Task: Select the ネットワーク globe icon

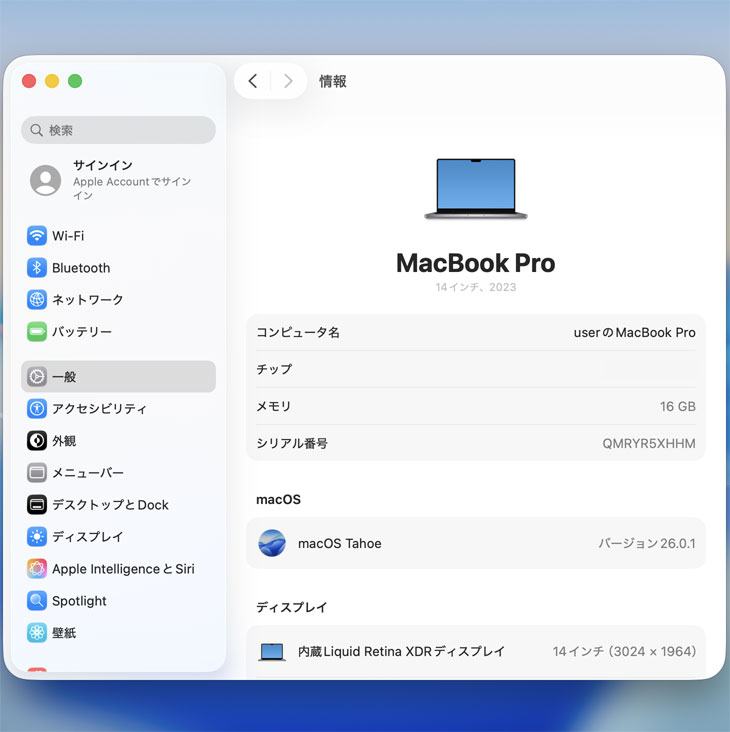Action: pyautogui.click(x=37, y=300)
